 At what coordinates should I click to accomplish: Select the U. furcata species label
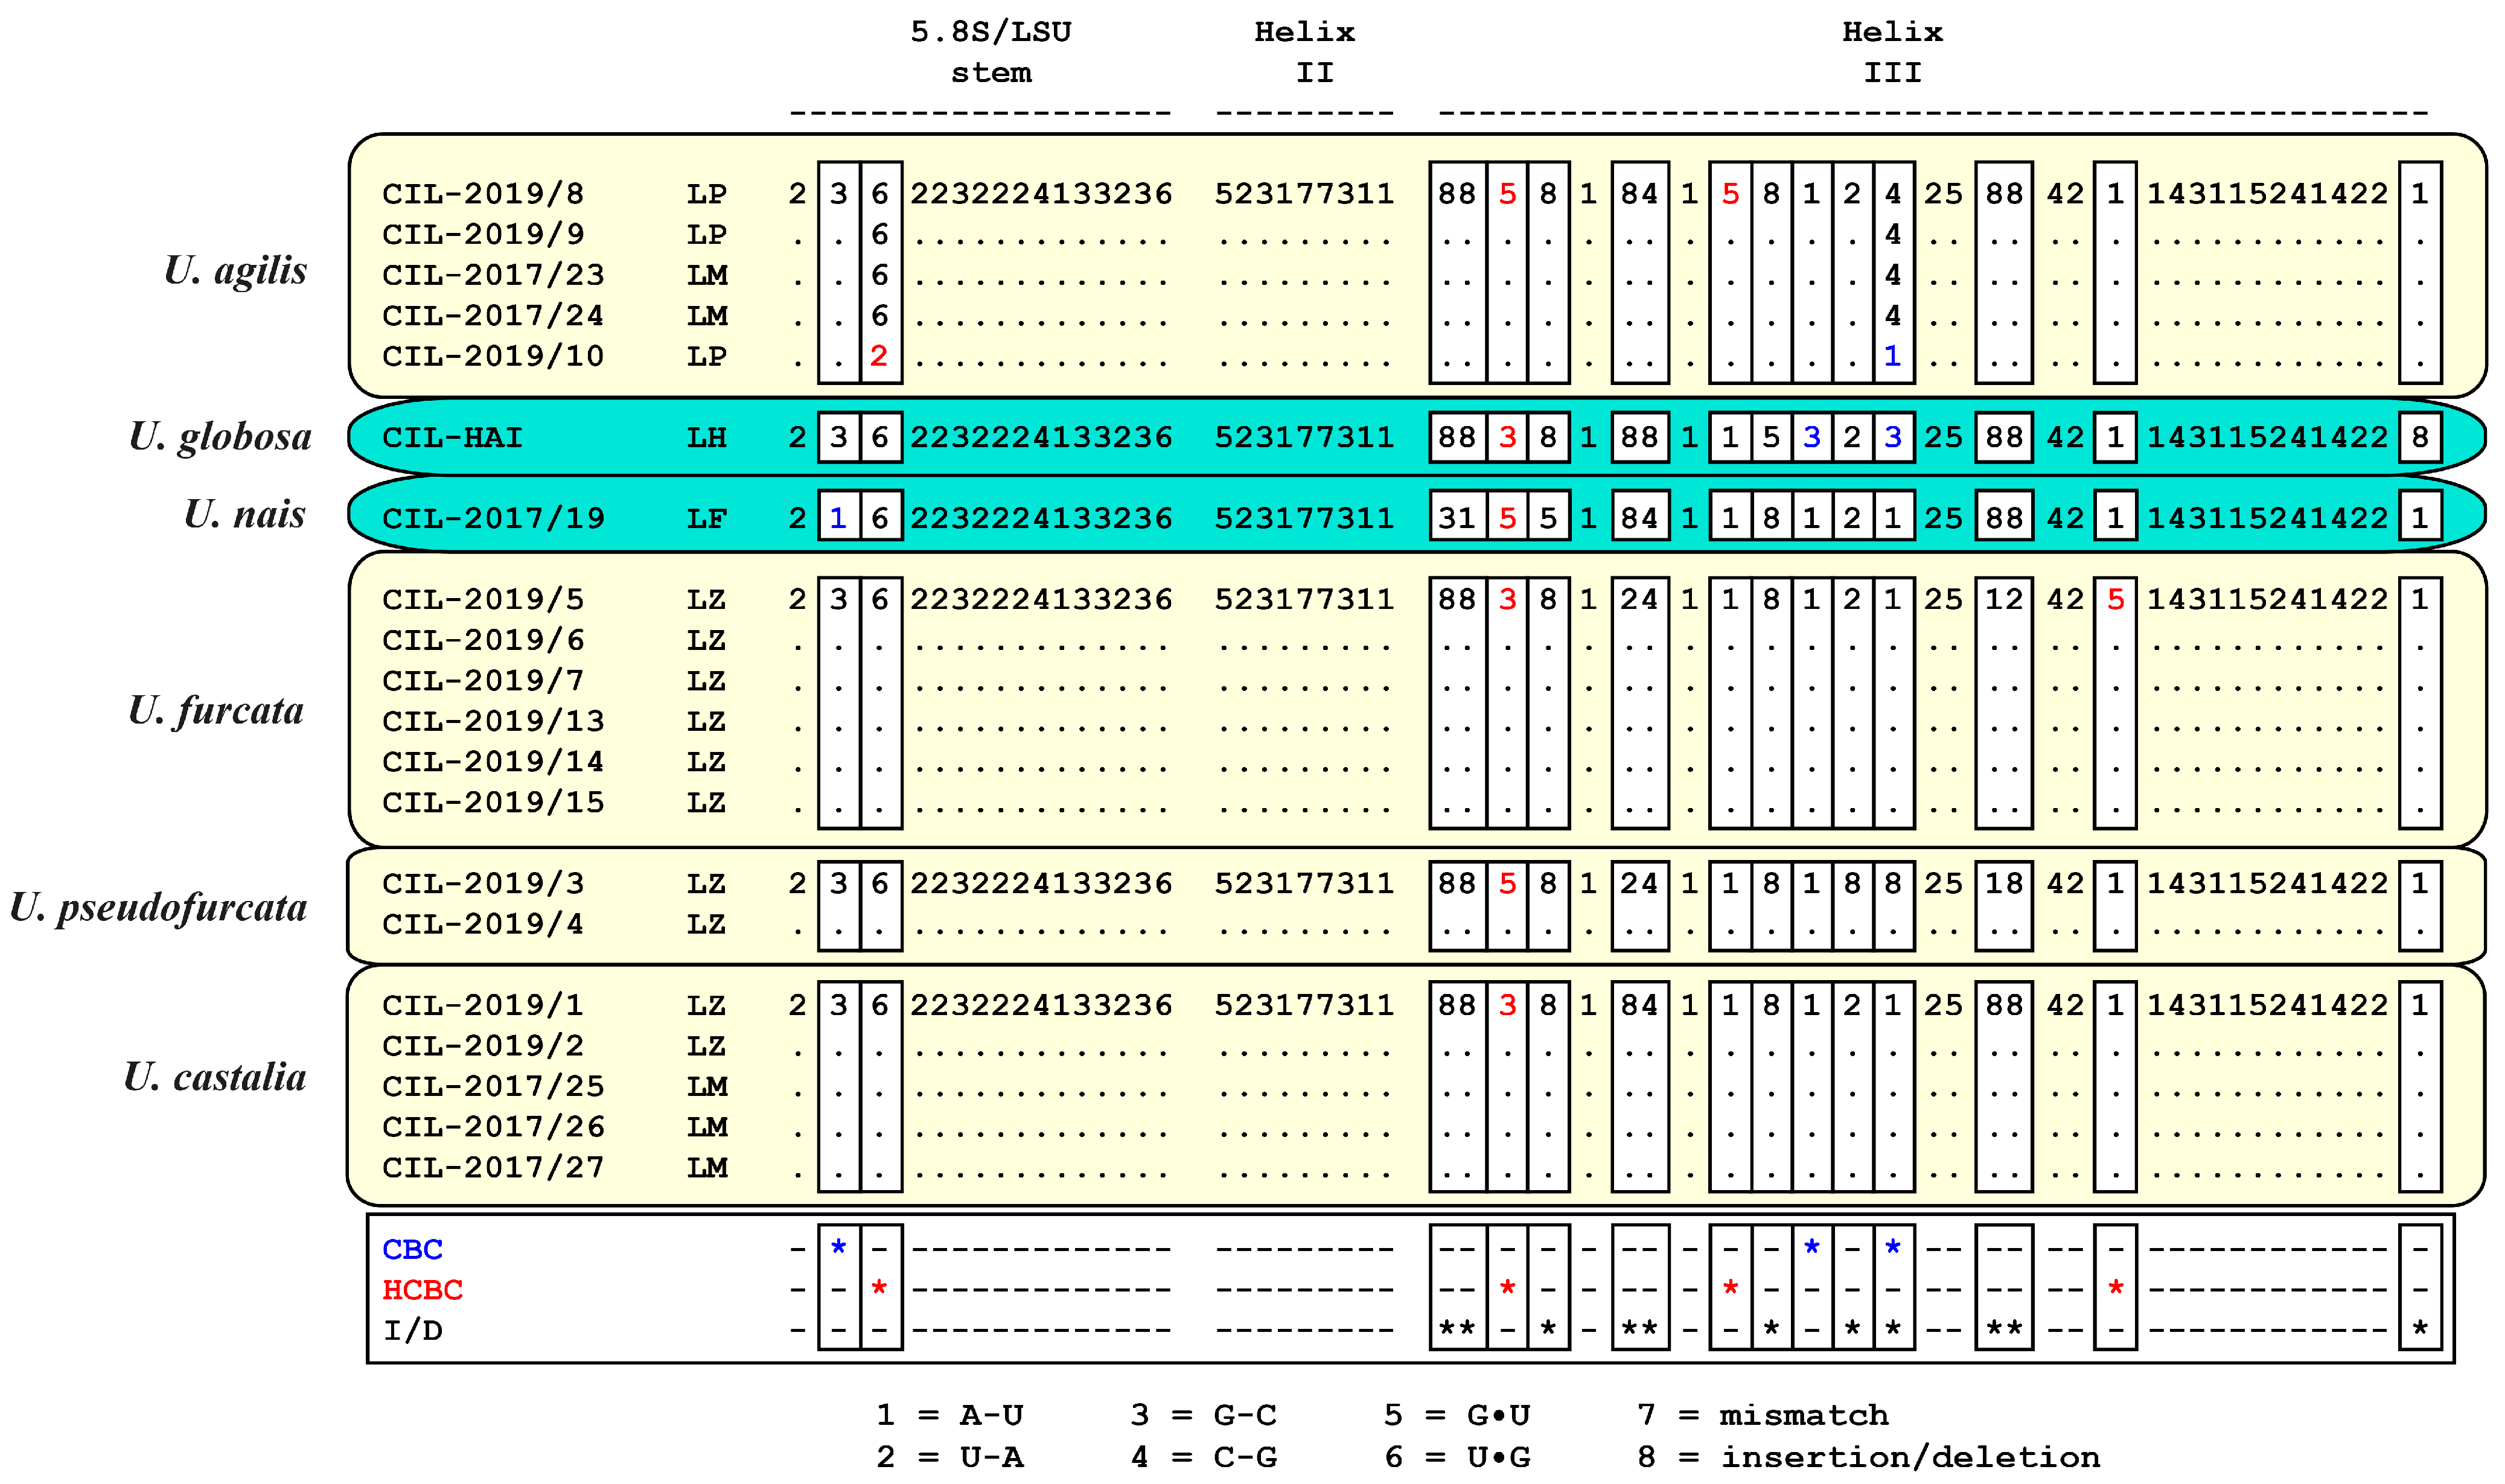click(x=216, y=711)
